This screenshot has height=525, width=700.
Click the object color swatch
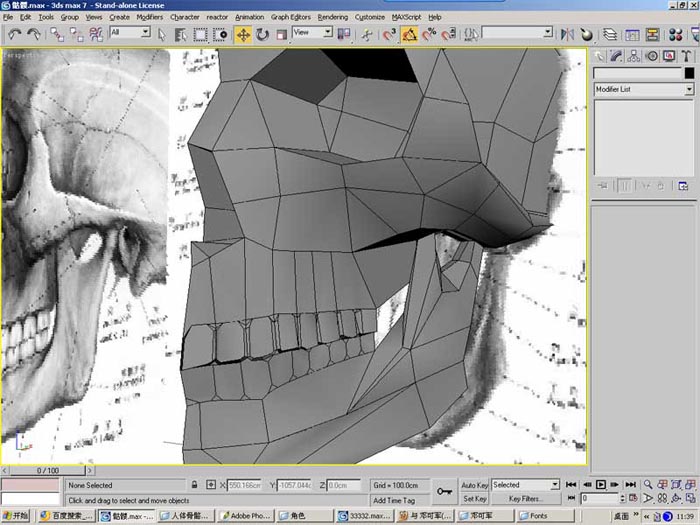click(x=689, y=73)
